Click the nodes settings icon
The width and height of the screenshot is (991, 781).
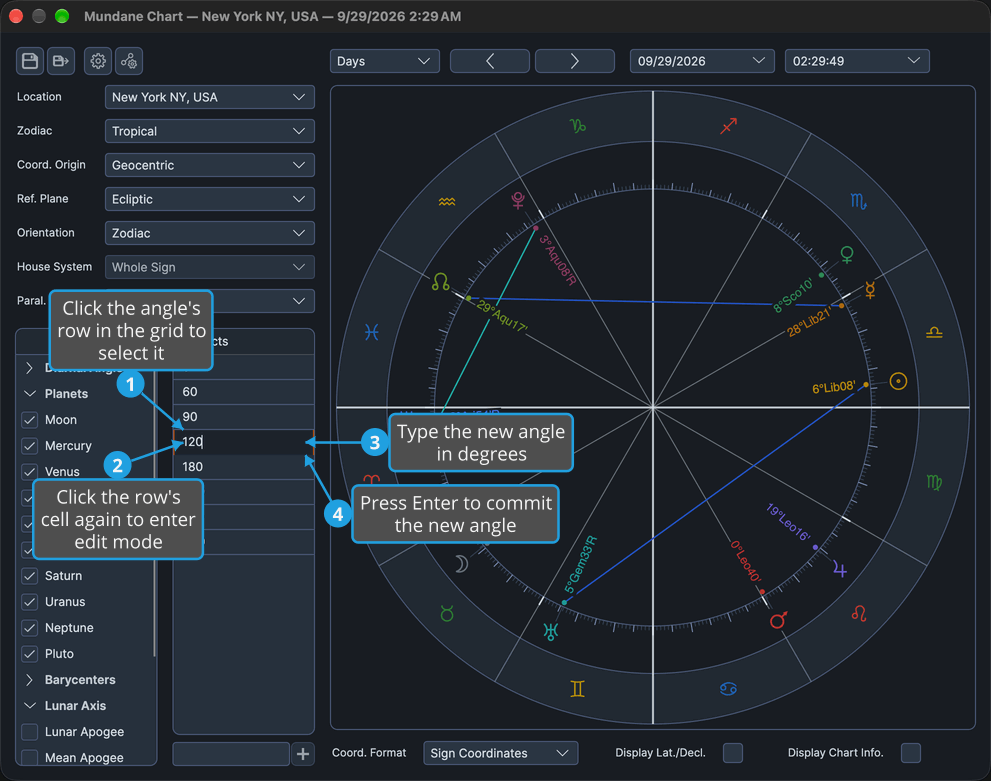129,61
